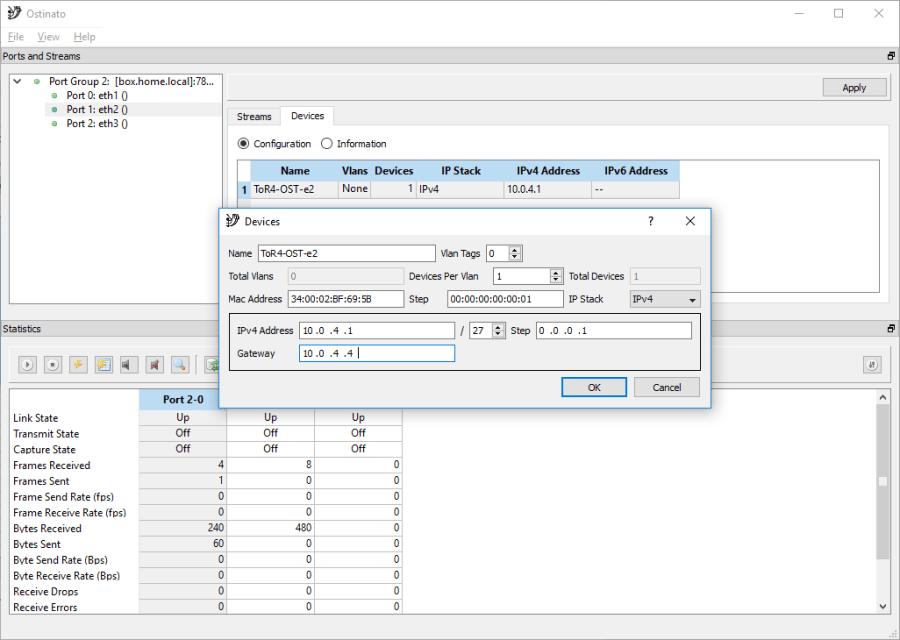The width and height of the screenshot is (900, 640).
Task: Increase Vlan Tags with the up arrow
Action: pyautogui.click(x=515, y=250)
